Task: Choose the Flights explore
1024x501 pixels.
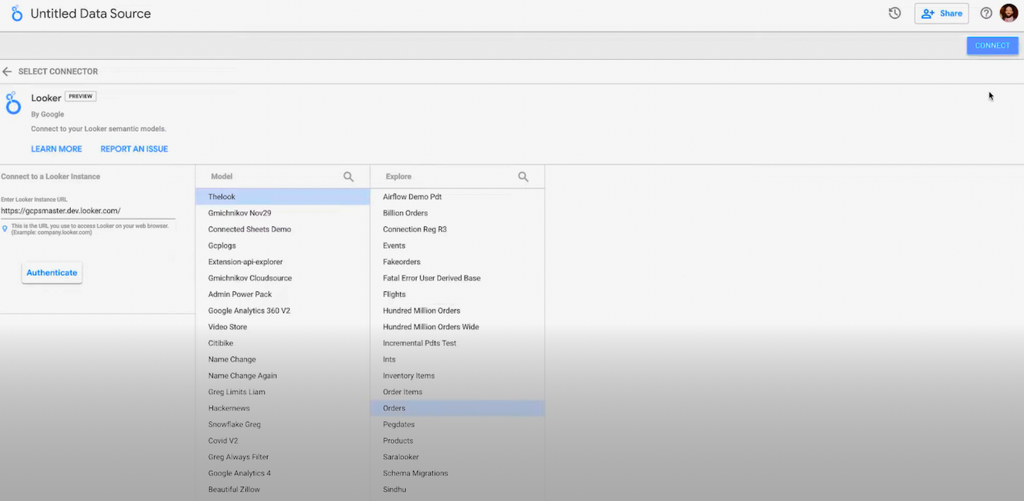Action: click(x=457, y=294)
